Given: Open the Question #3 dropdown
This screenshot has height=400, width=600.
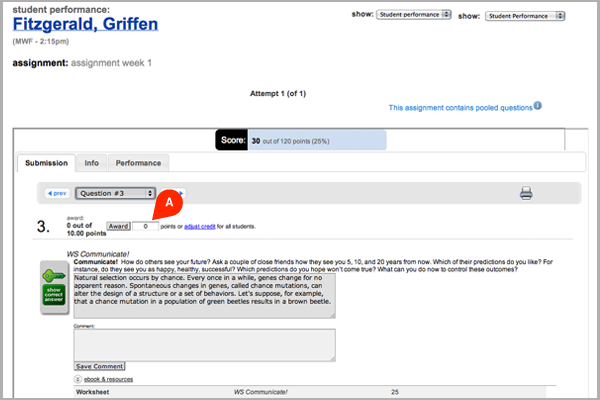Looking at the screenshot, I should pos(115,193).
